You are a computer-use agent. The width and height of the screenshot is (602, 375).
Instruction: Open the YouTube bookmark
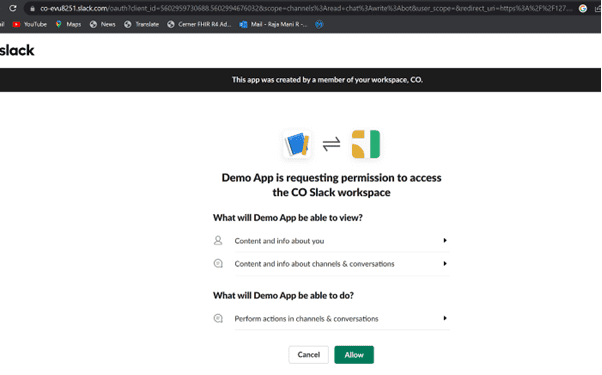point(30,24)
